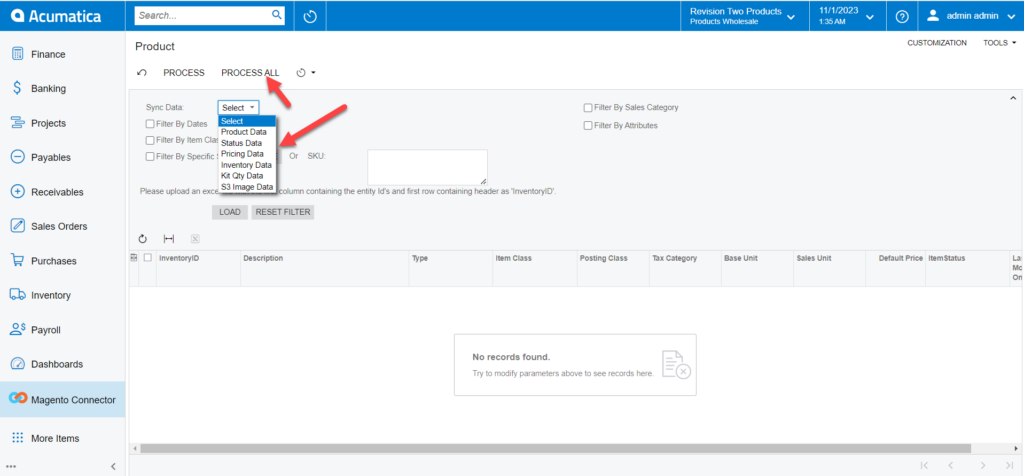Go to the last page arrow
The width and height of the screenshot is (1024, 476).
click(x=1010, y=466)
